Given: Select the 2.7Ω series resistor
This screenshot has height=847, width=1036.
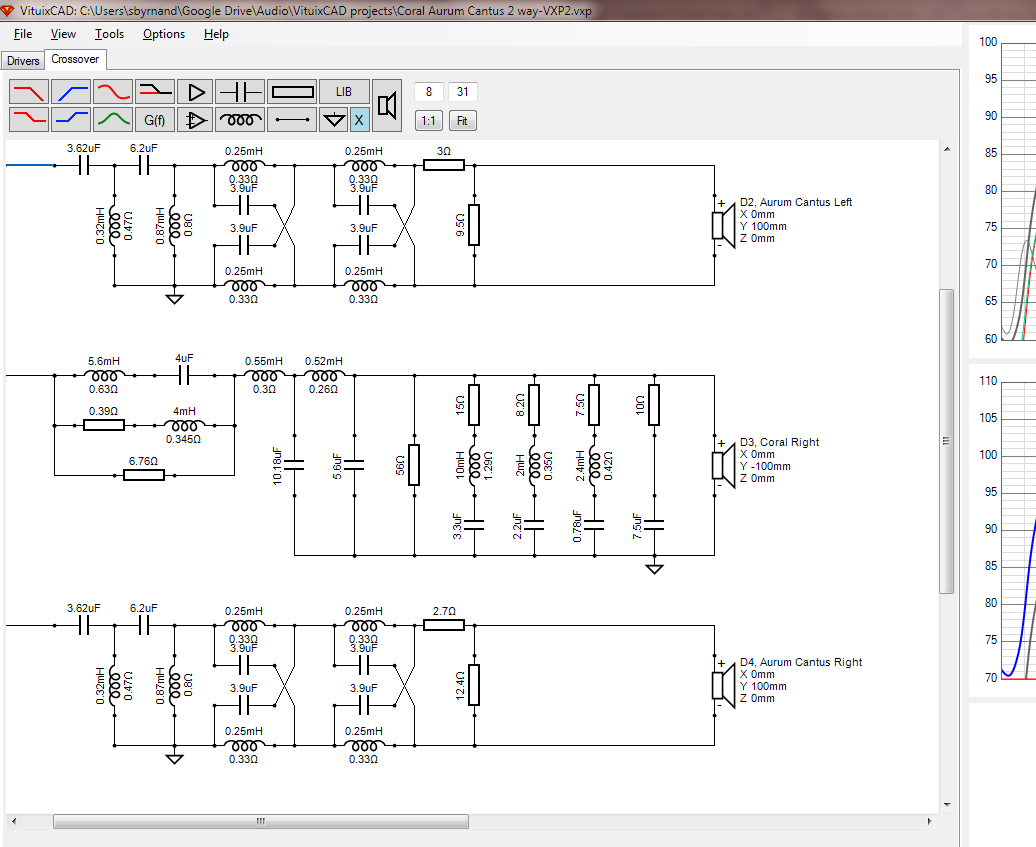Looking at the screenshot, I should click(x=443, y=625).
